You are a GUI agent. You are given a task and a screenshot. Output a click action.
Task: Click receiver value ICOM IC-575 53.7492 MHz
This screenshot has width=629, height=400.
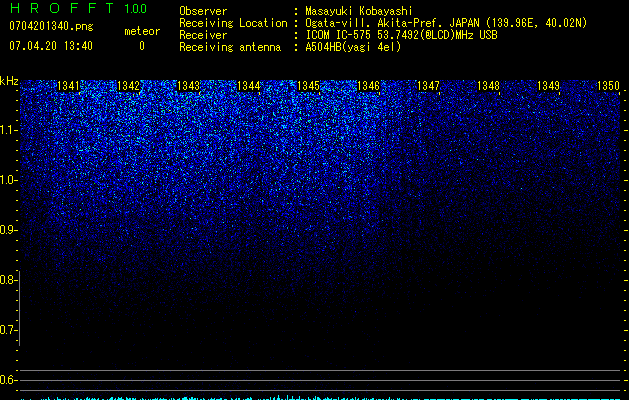point(401,35)
